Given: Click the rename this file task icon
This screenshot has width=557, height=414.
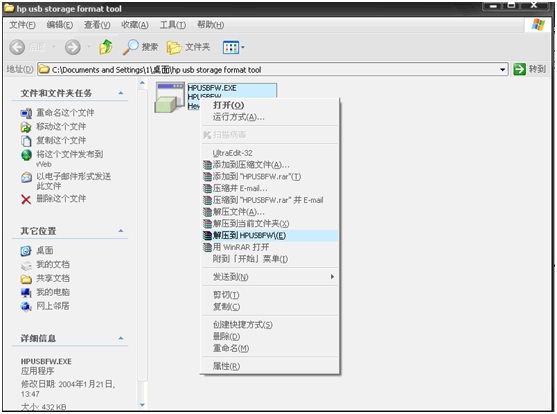Looking at the screenshot, I should 26,113.
